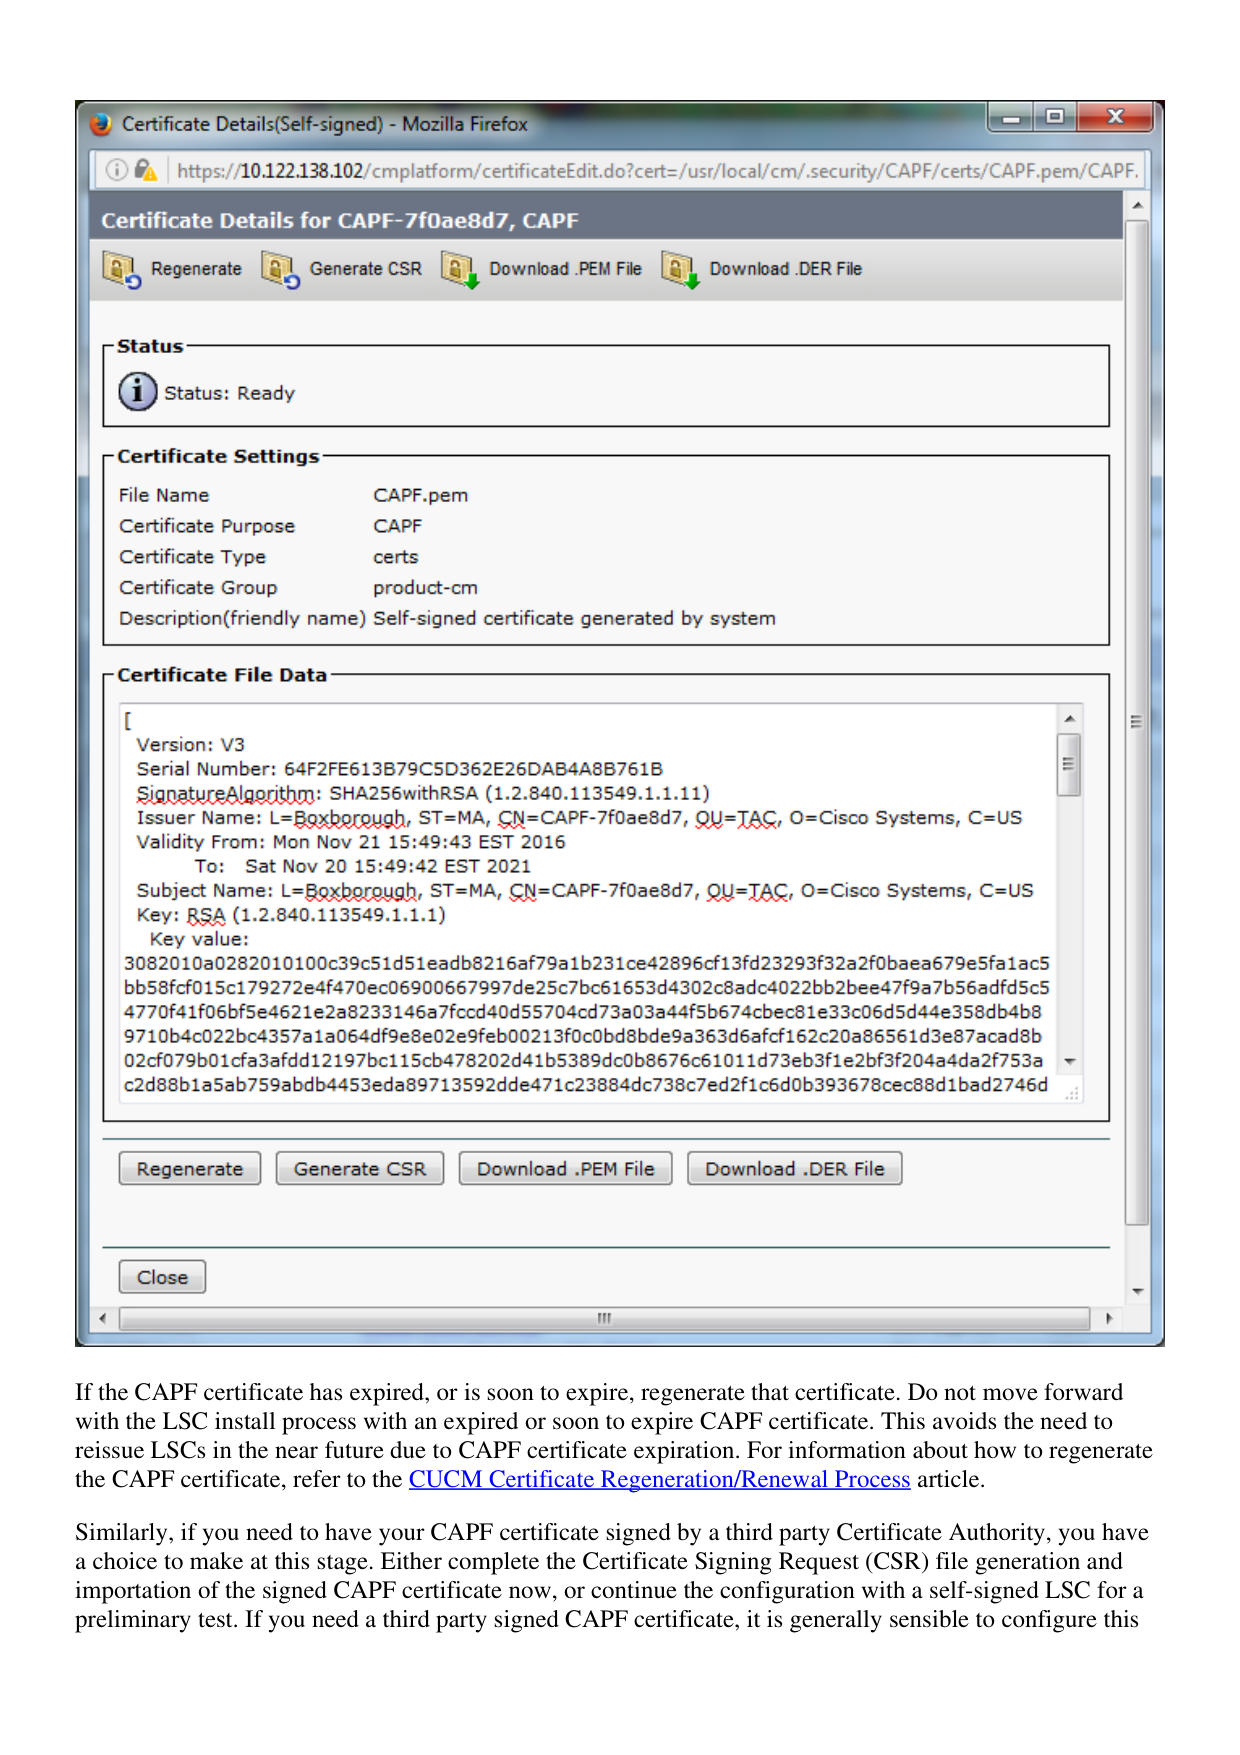The height and width of the screenshot is (1755, 1240).
Task: Click the text area scroll up arrow
Action: (1069, 718)
